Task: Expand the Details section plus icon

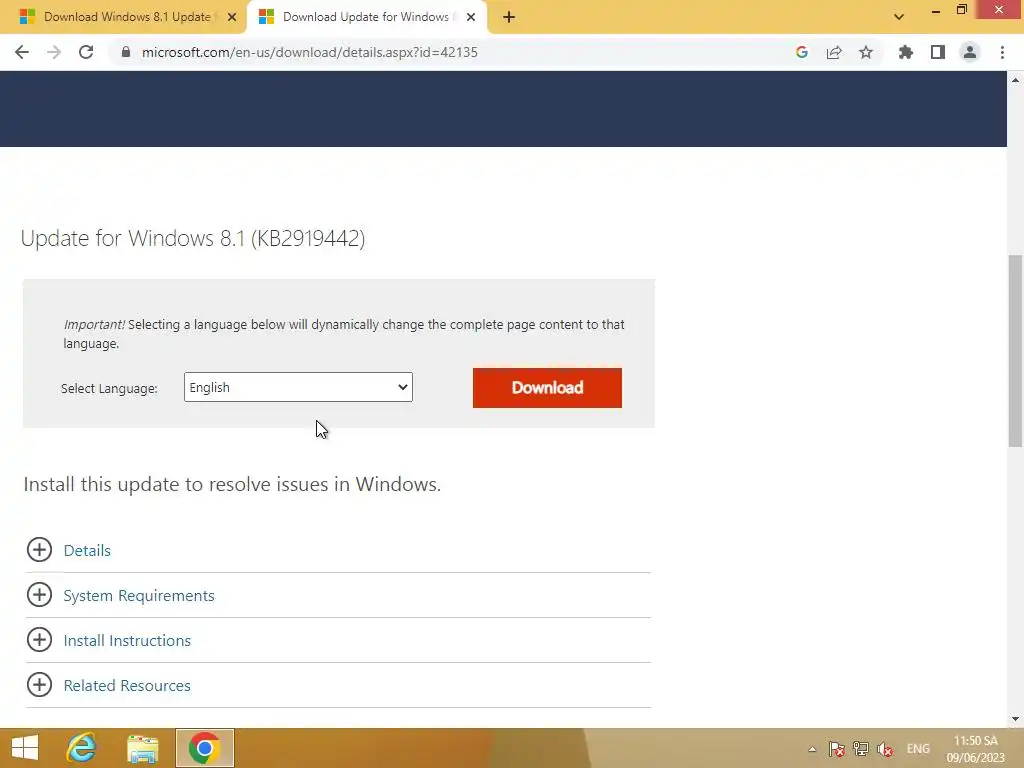Action: pyautogui.click(x=39, y=550)
